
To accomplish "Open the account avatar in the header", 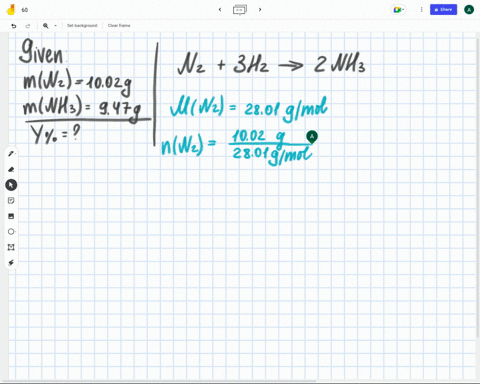I will [469, 10].
